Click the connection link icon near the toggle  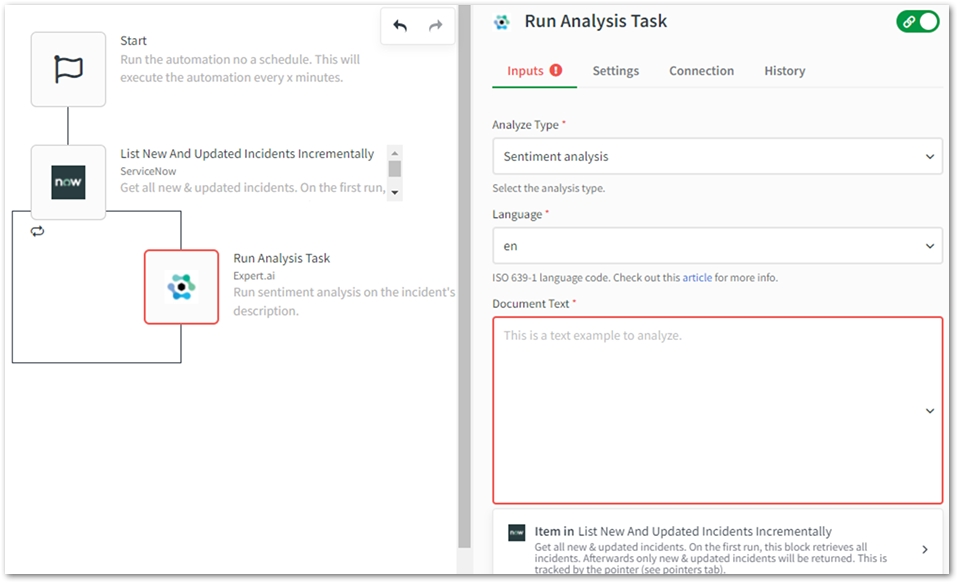pos(908,21)
